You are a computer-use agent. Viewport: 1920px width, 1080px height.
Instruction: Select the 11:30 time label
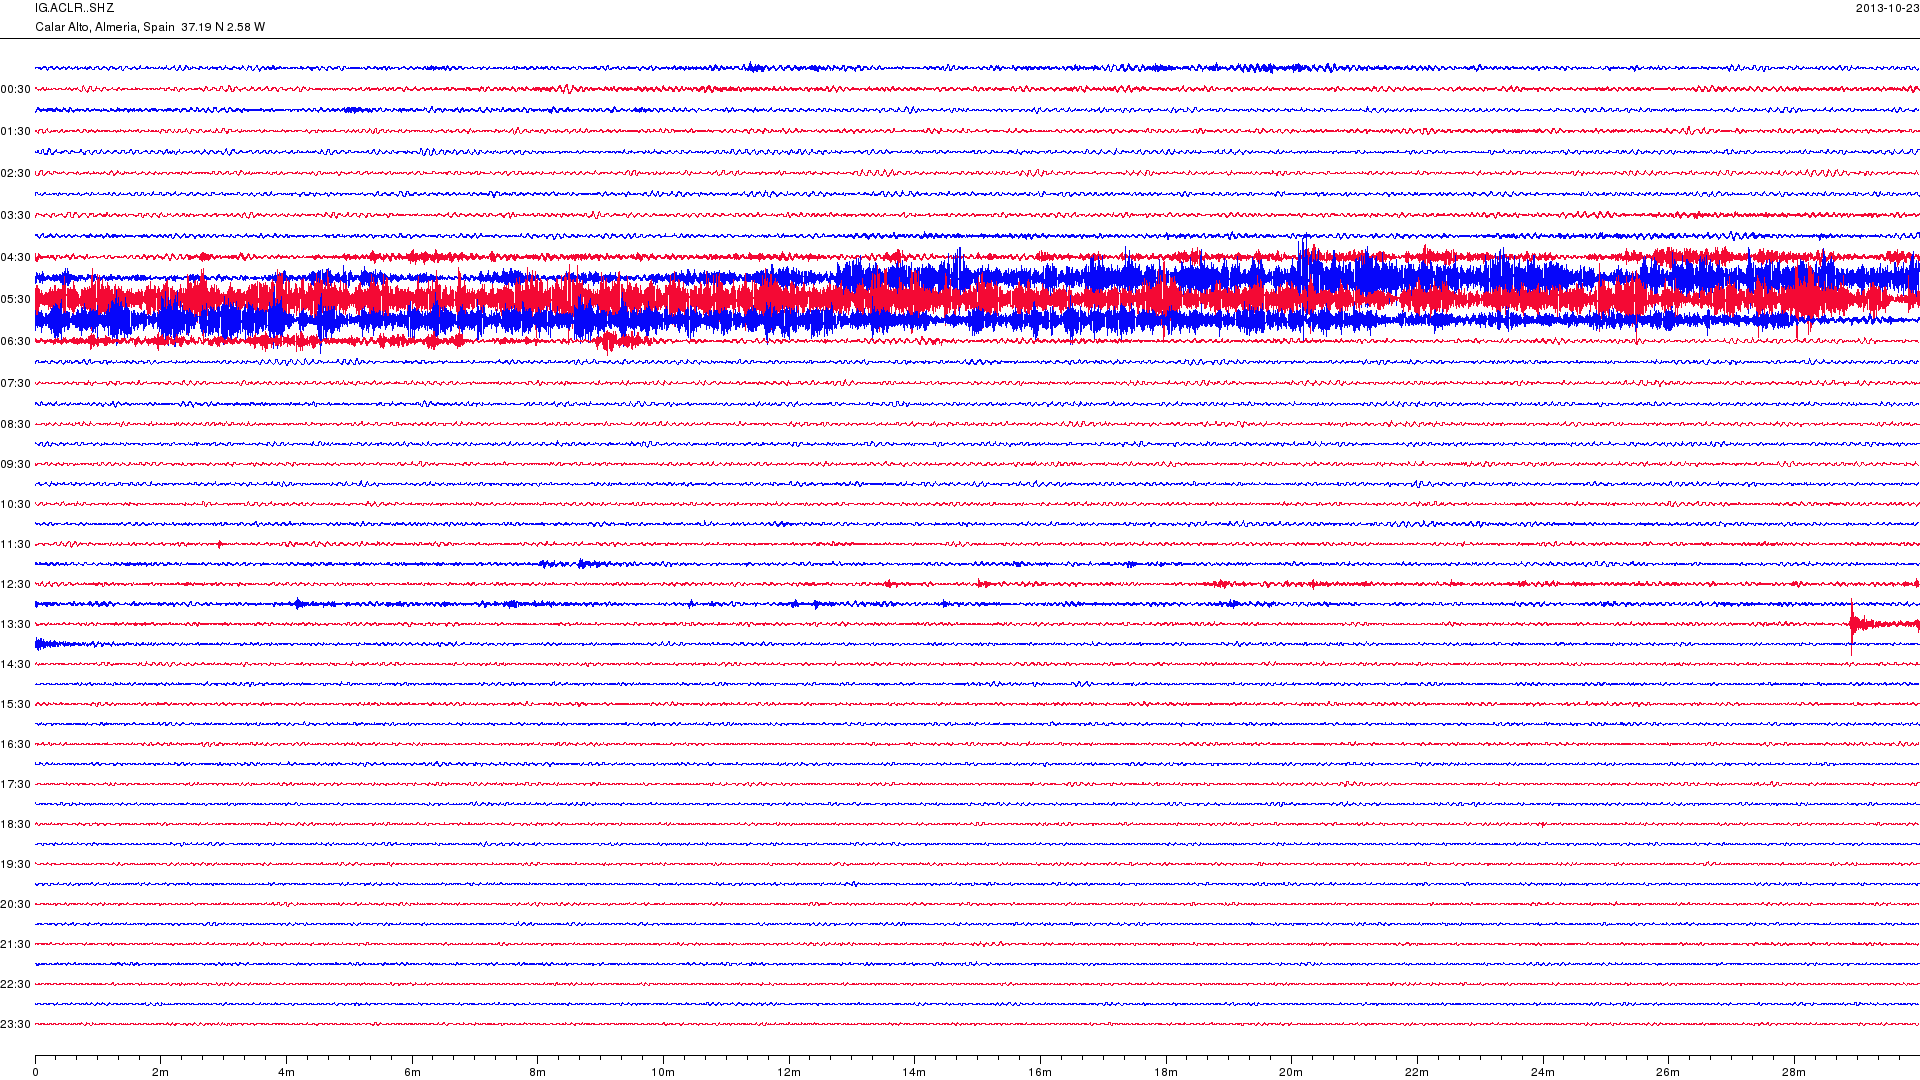pyautogui.click(x=15, y=545)
